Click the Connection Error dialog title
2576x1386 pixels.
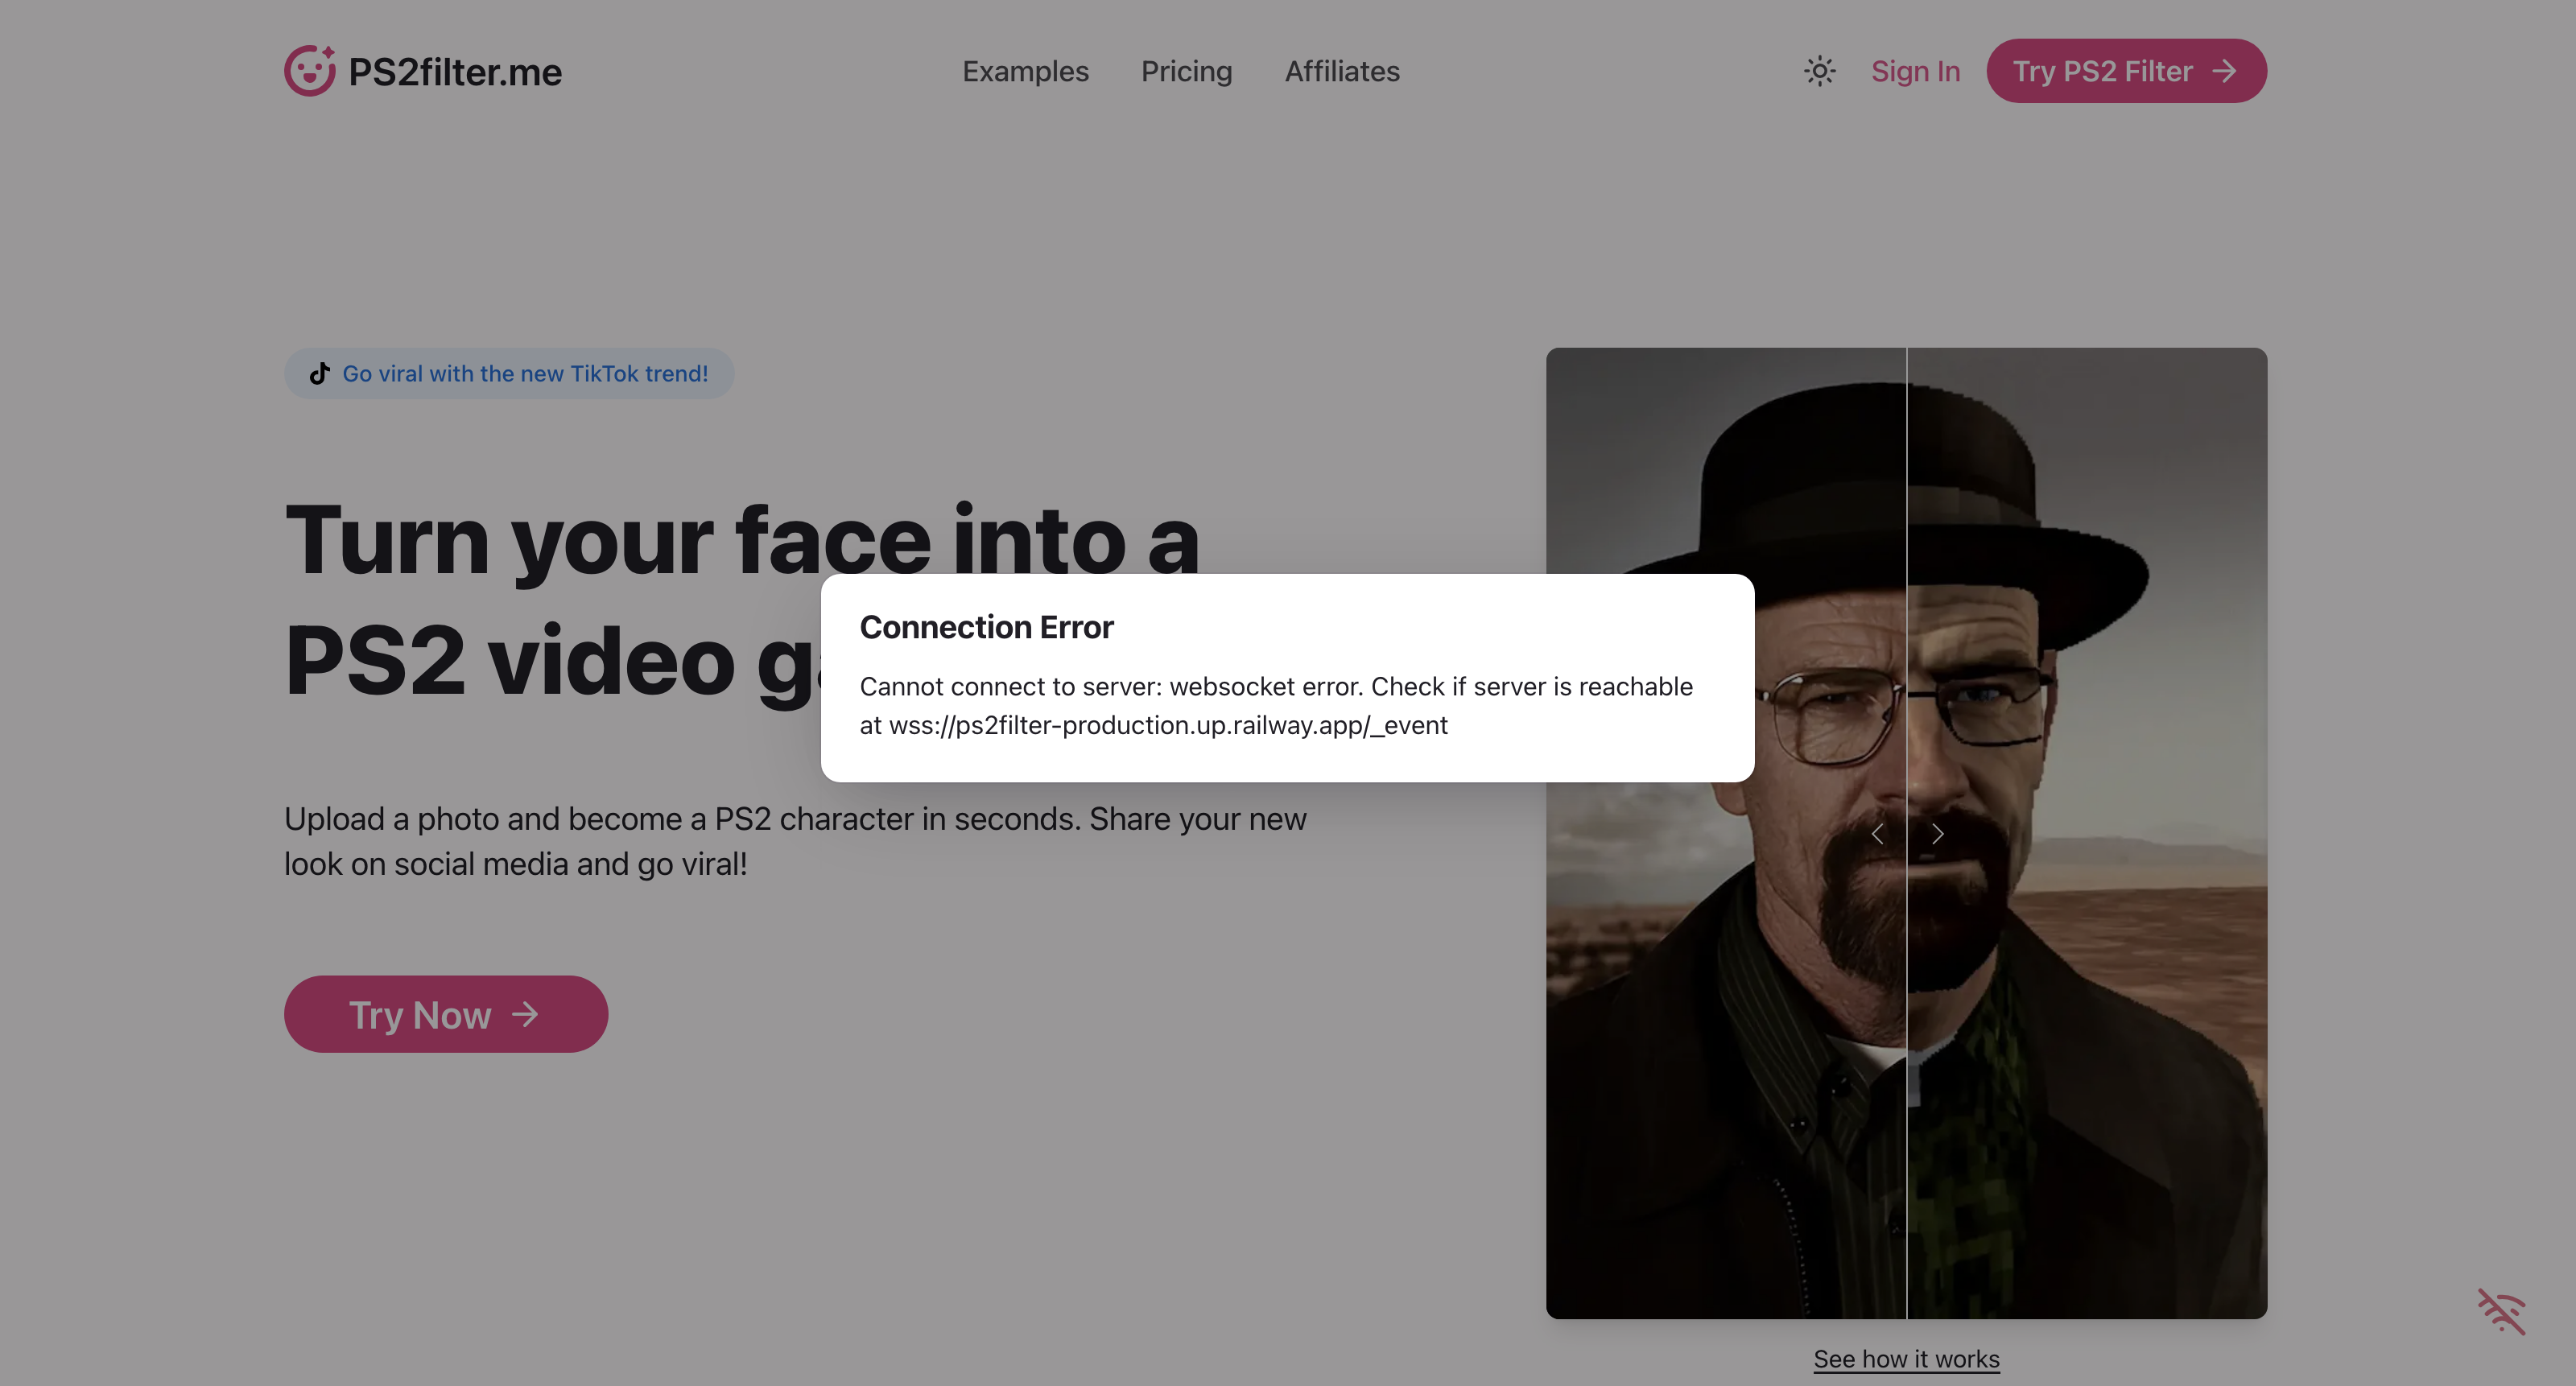click(x=986, y=627)
